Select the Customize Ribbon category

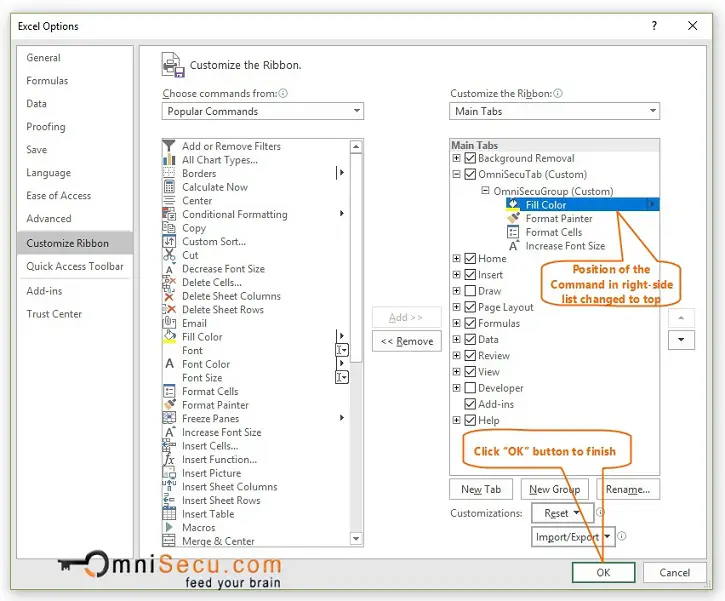click(75, 243)
